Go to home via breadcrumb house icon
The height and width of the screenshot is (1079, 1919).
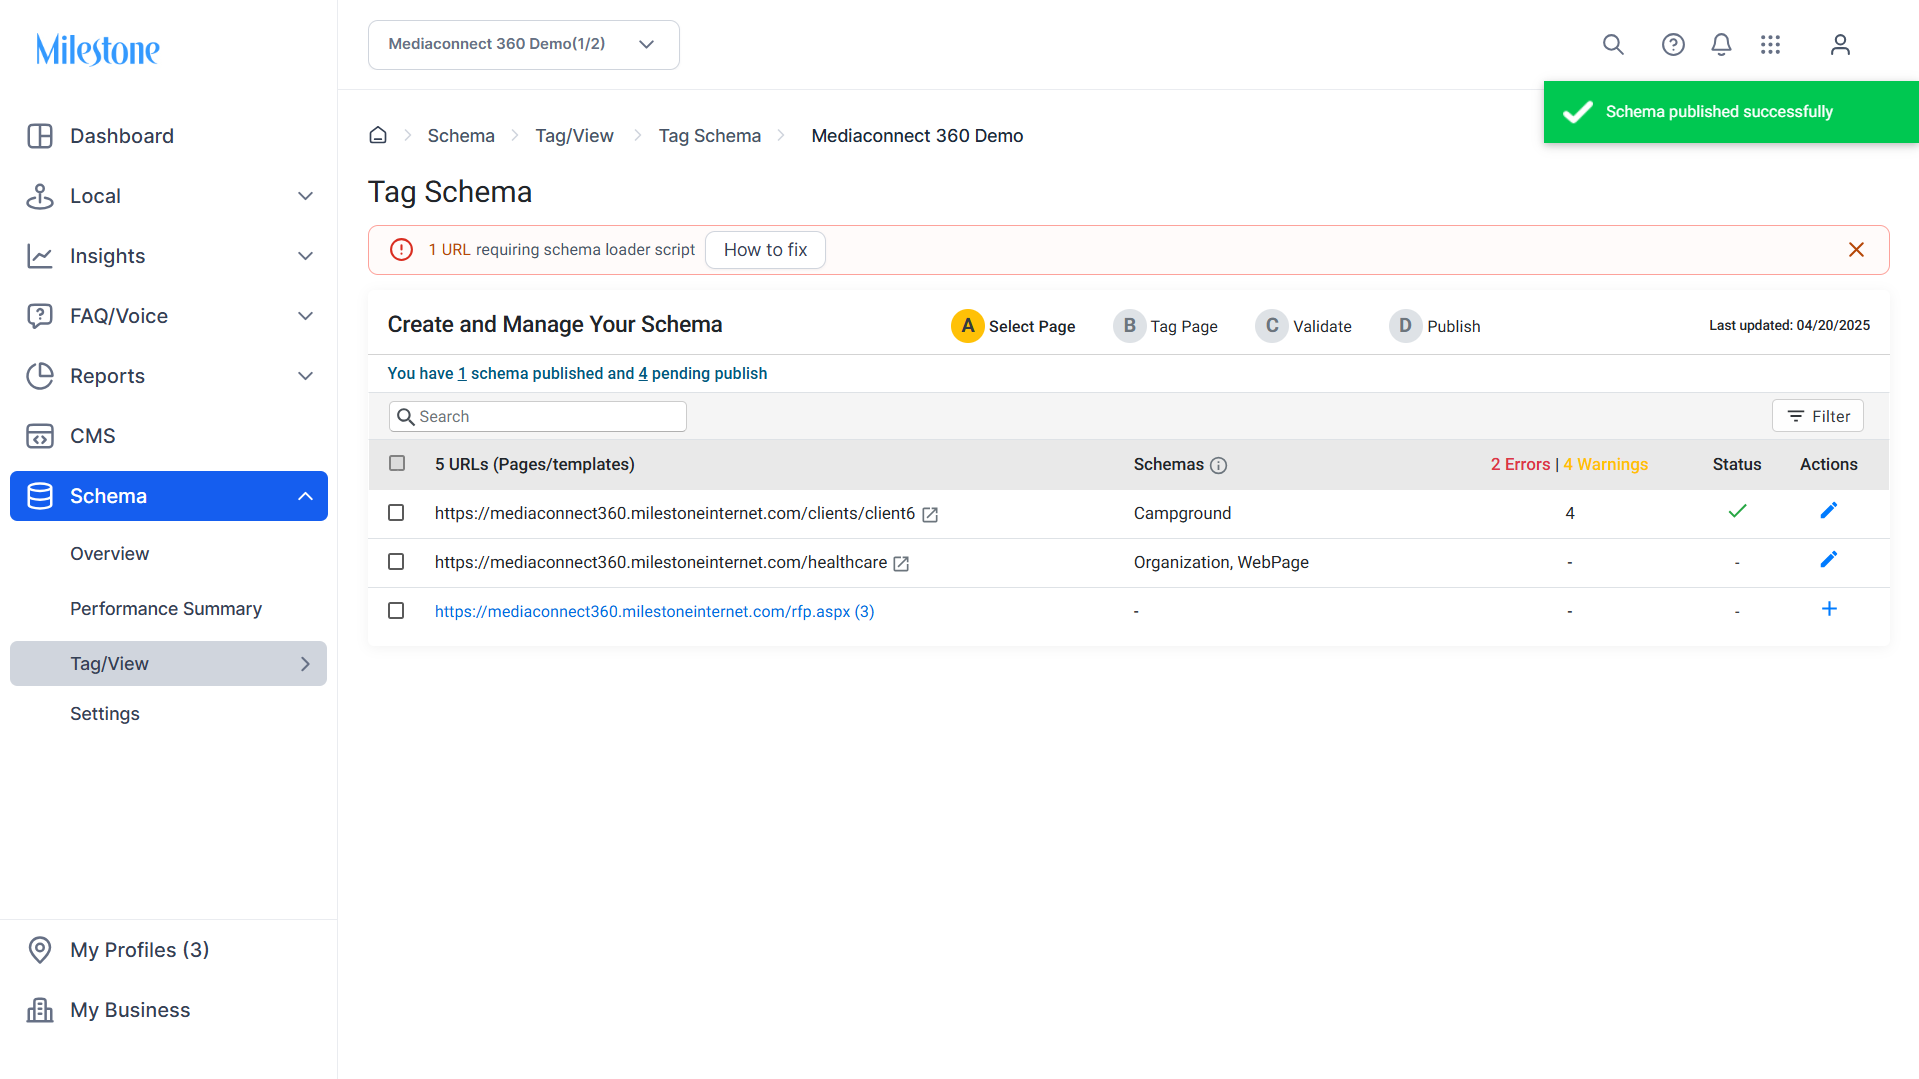378,135
